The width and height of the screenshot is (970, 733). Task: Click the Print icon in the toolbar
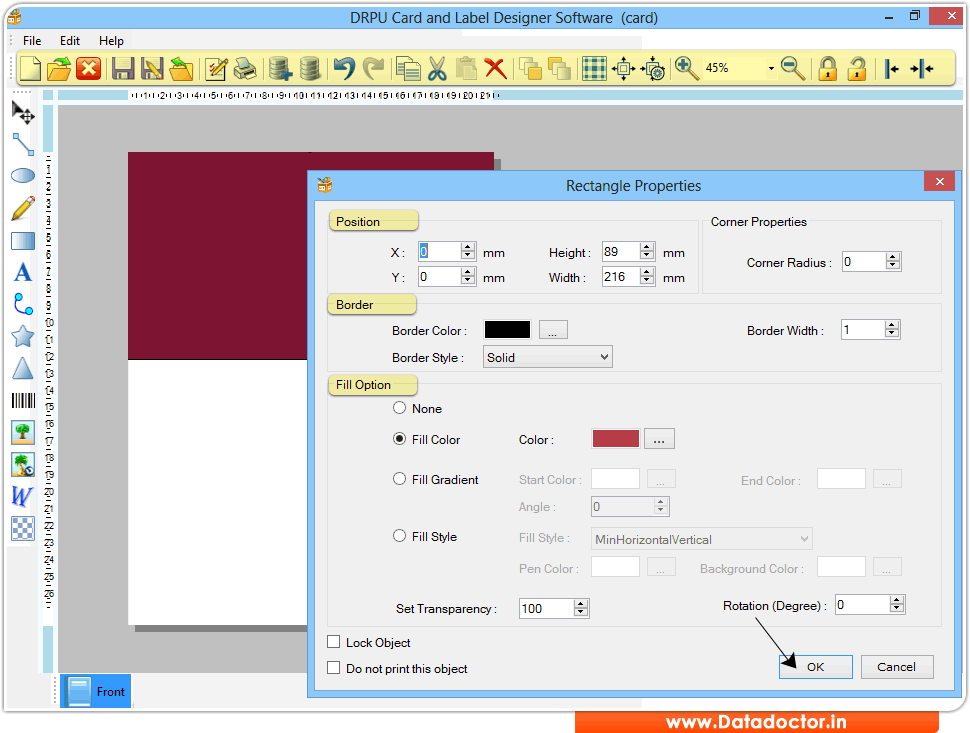click(245, 68)
